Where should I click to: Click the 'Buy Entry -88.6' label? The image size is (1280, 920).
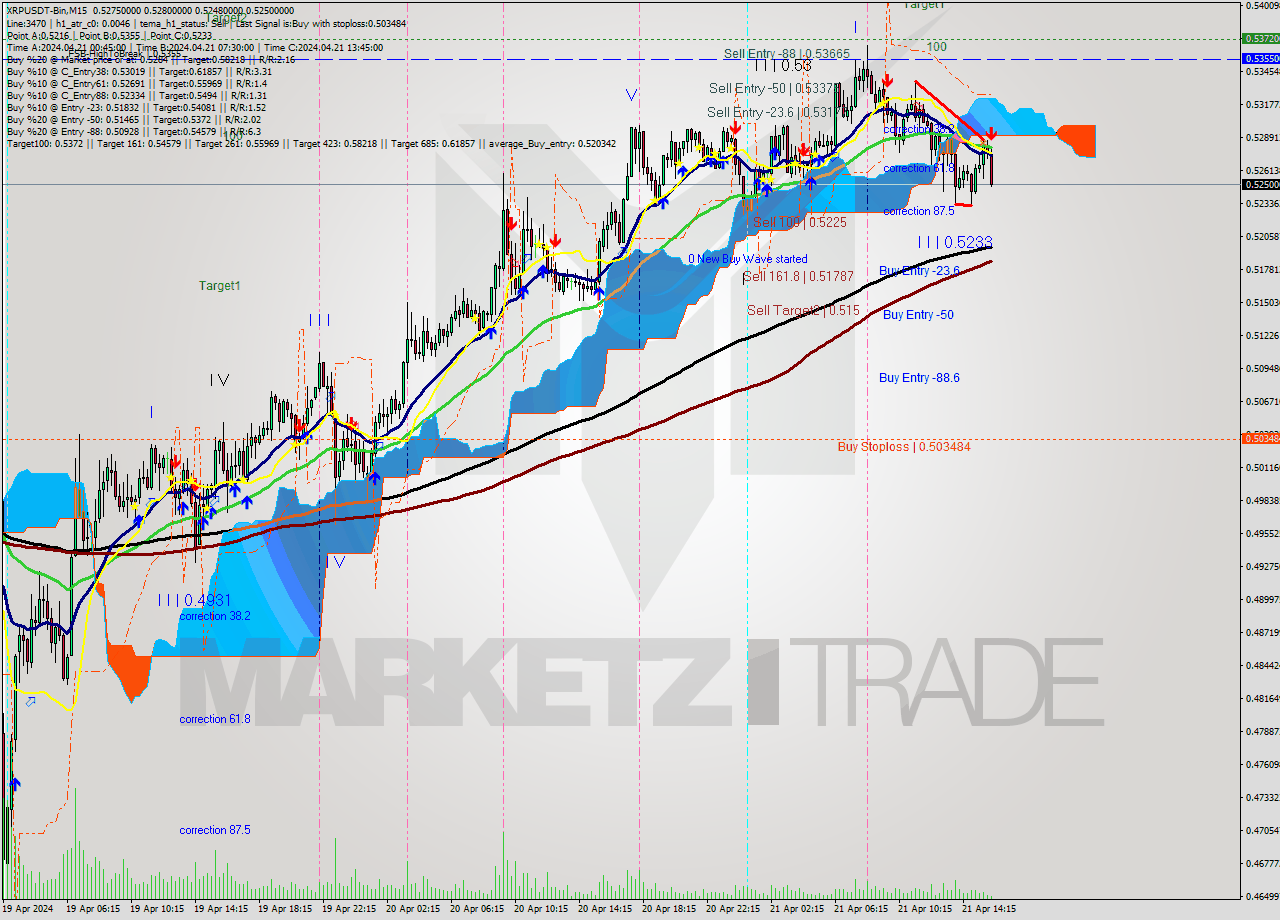coord(919,378)
